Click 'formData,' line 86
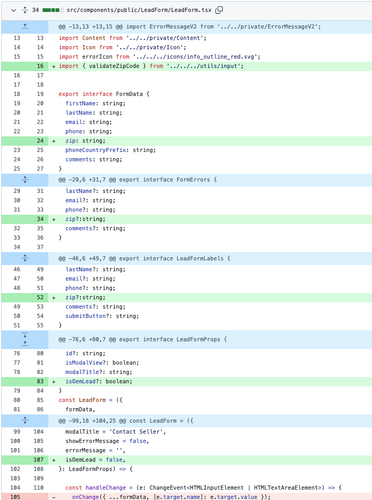 coord(80,409)
